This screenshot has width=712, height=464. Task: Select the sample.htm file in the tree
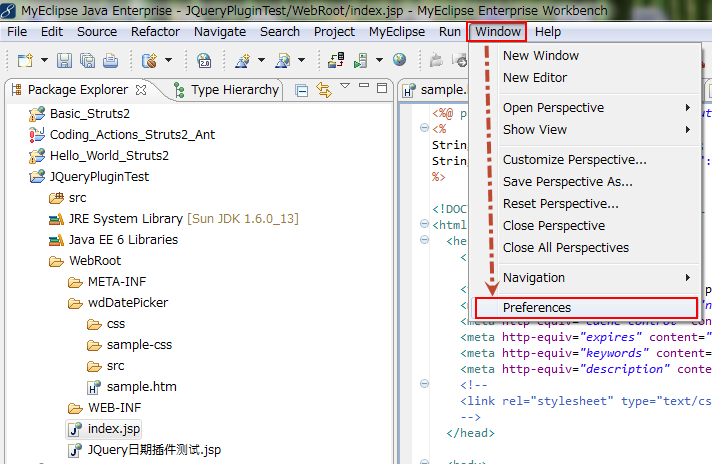(x=132, y=387)
